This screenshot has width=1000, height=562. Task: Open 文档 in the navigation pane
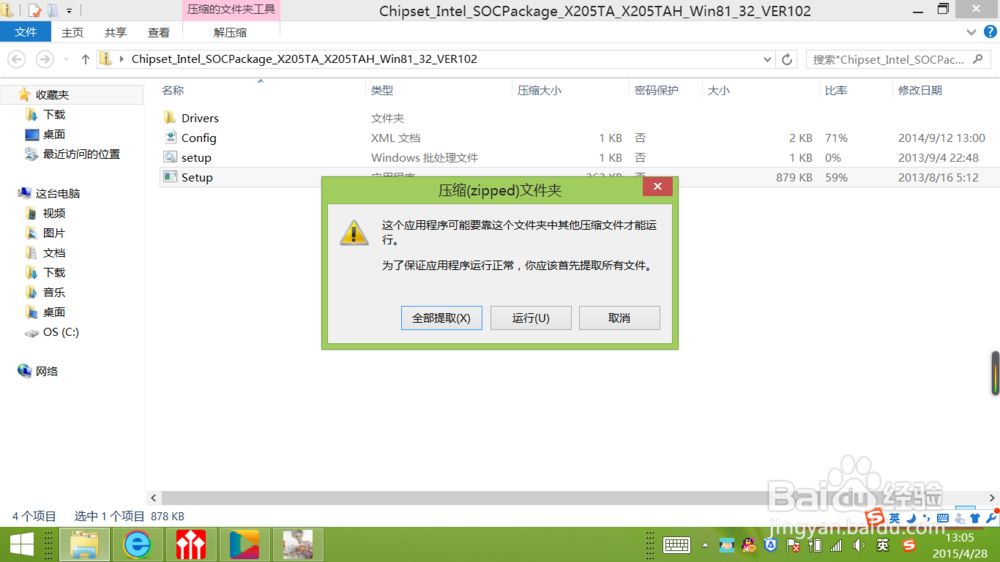point(54,253)
